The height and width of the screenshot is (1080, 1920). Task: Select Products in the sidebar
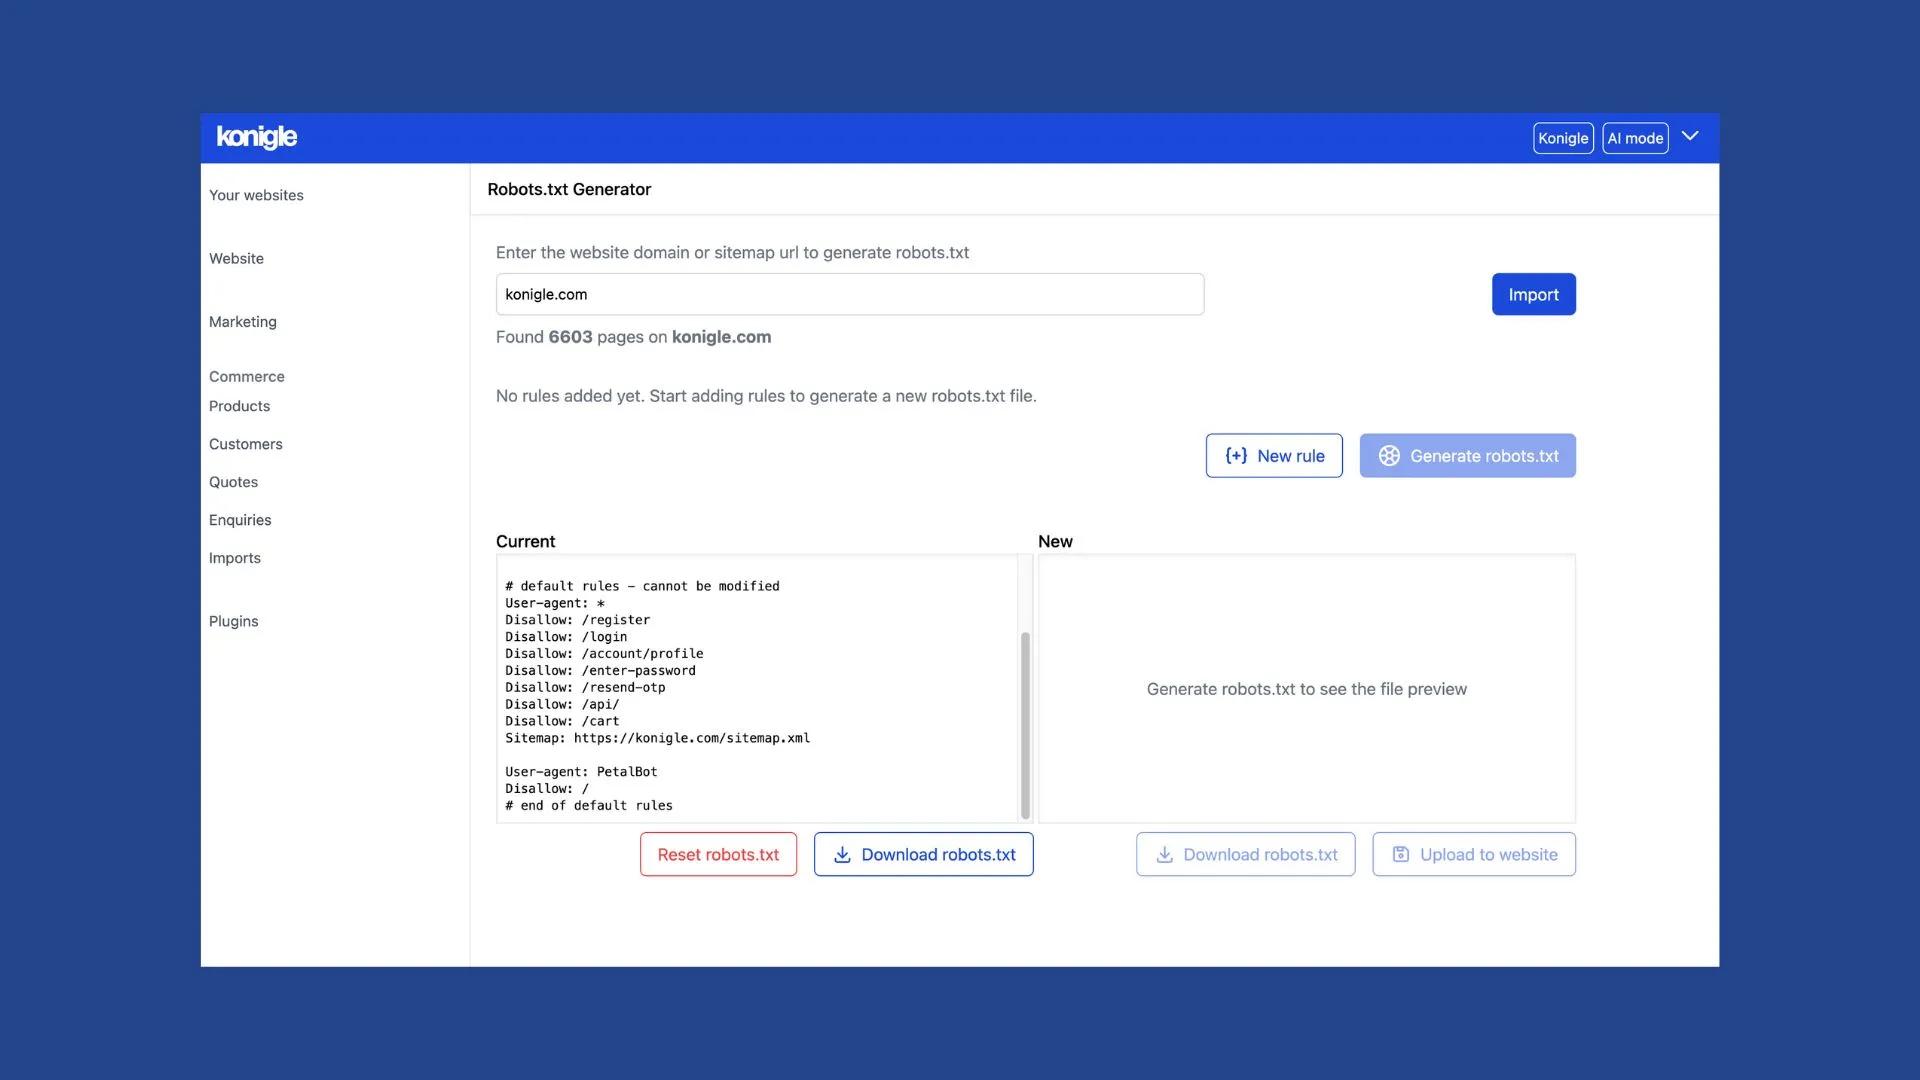point(240,407)
